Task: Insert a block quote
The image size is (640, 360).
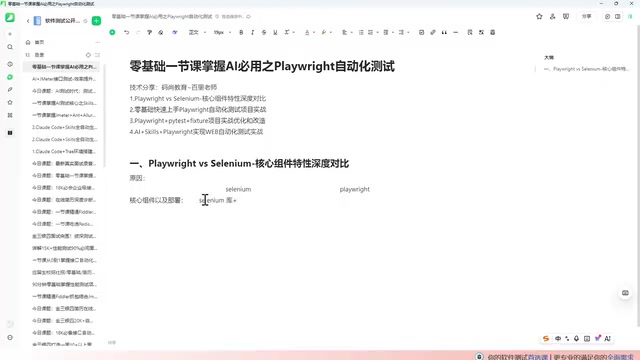Action: pyautogui.click(x=444, y=32)
